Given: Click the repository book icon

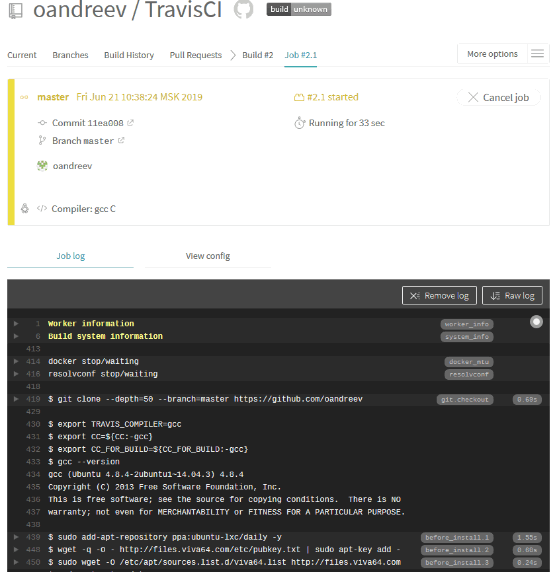Looking at the screenshot, I should tap(15, 10).
